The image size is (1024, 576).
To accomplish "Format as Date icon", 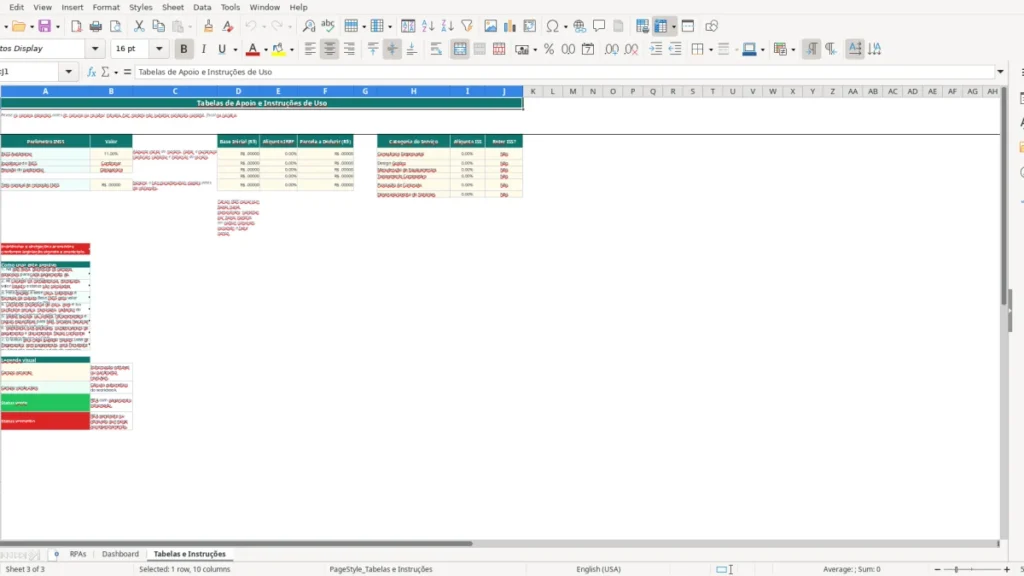I will tap(588, 49).
